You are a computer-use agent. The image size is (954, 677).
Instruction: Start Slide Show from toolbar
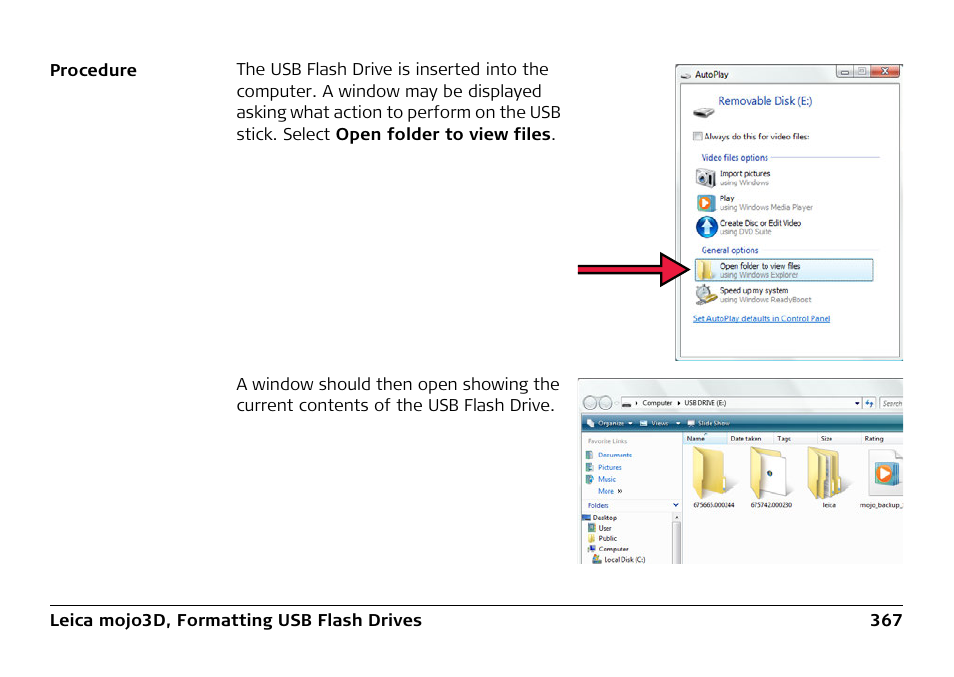709,423
